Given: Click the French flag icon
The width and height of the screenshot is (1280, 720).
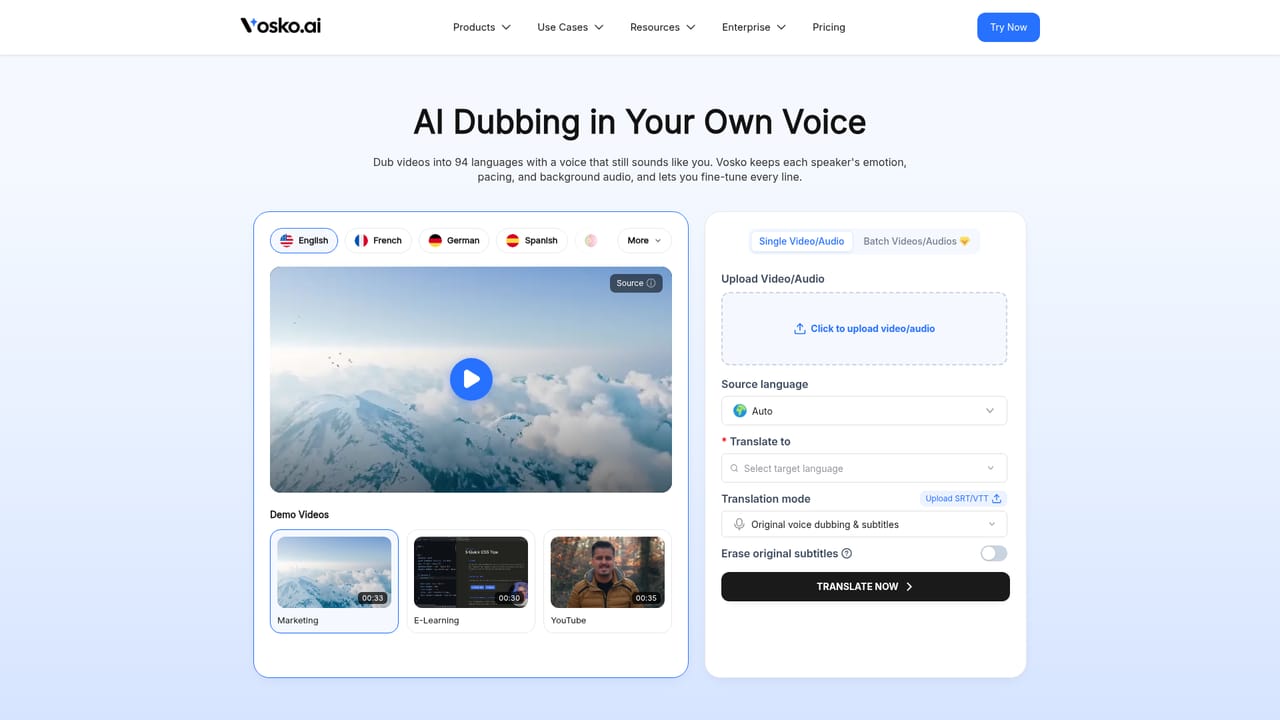Looking at the screenshot, I should pos(362,240).
